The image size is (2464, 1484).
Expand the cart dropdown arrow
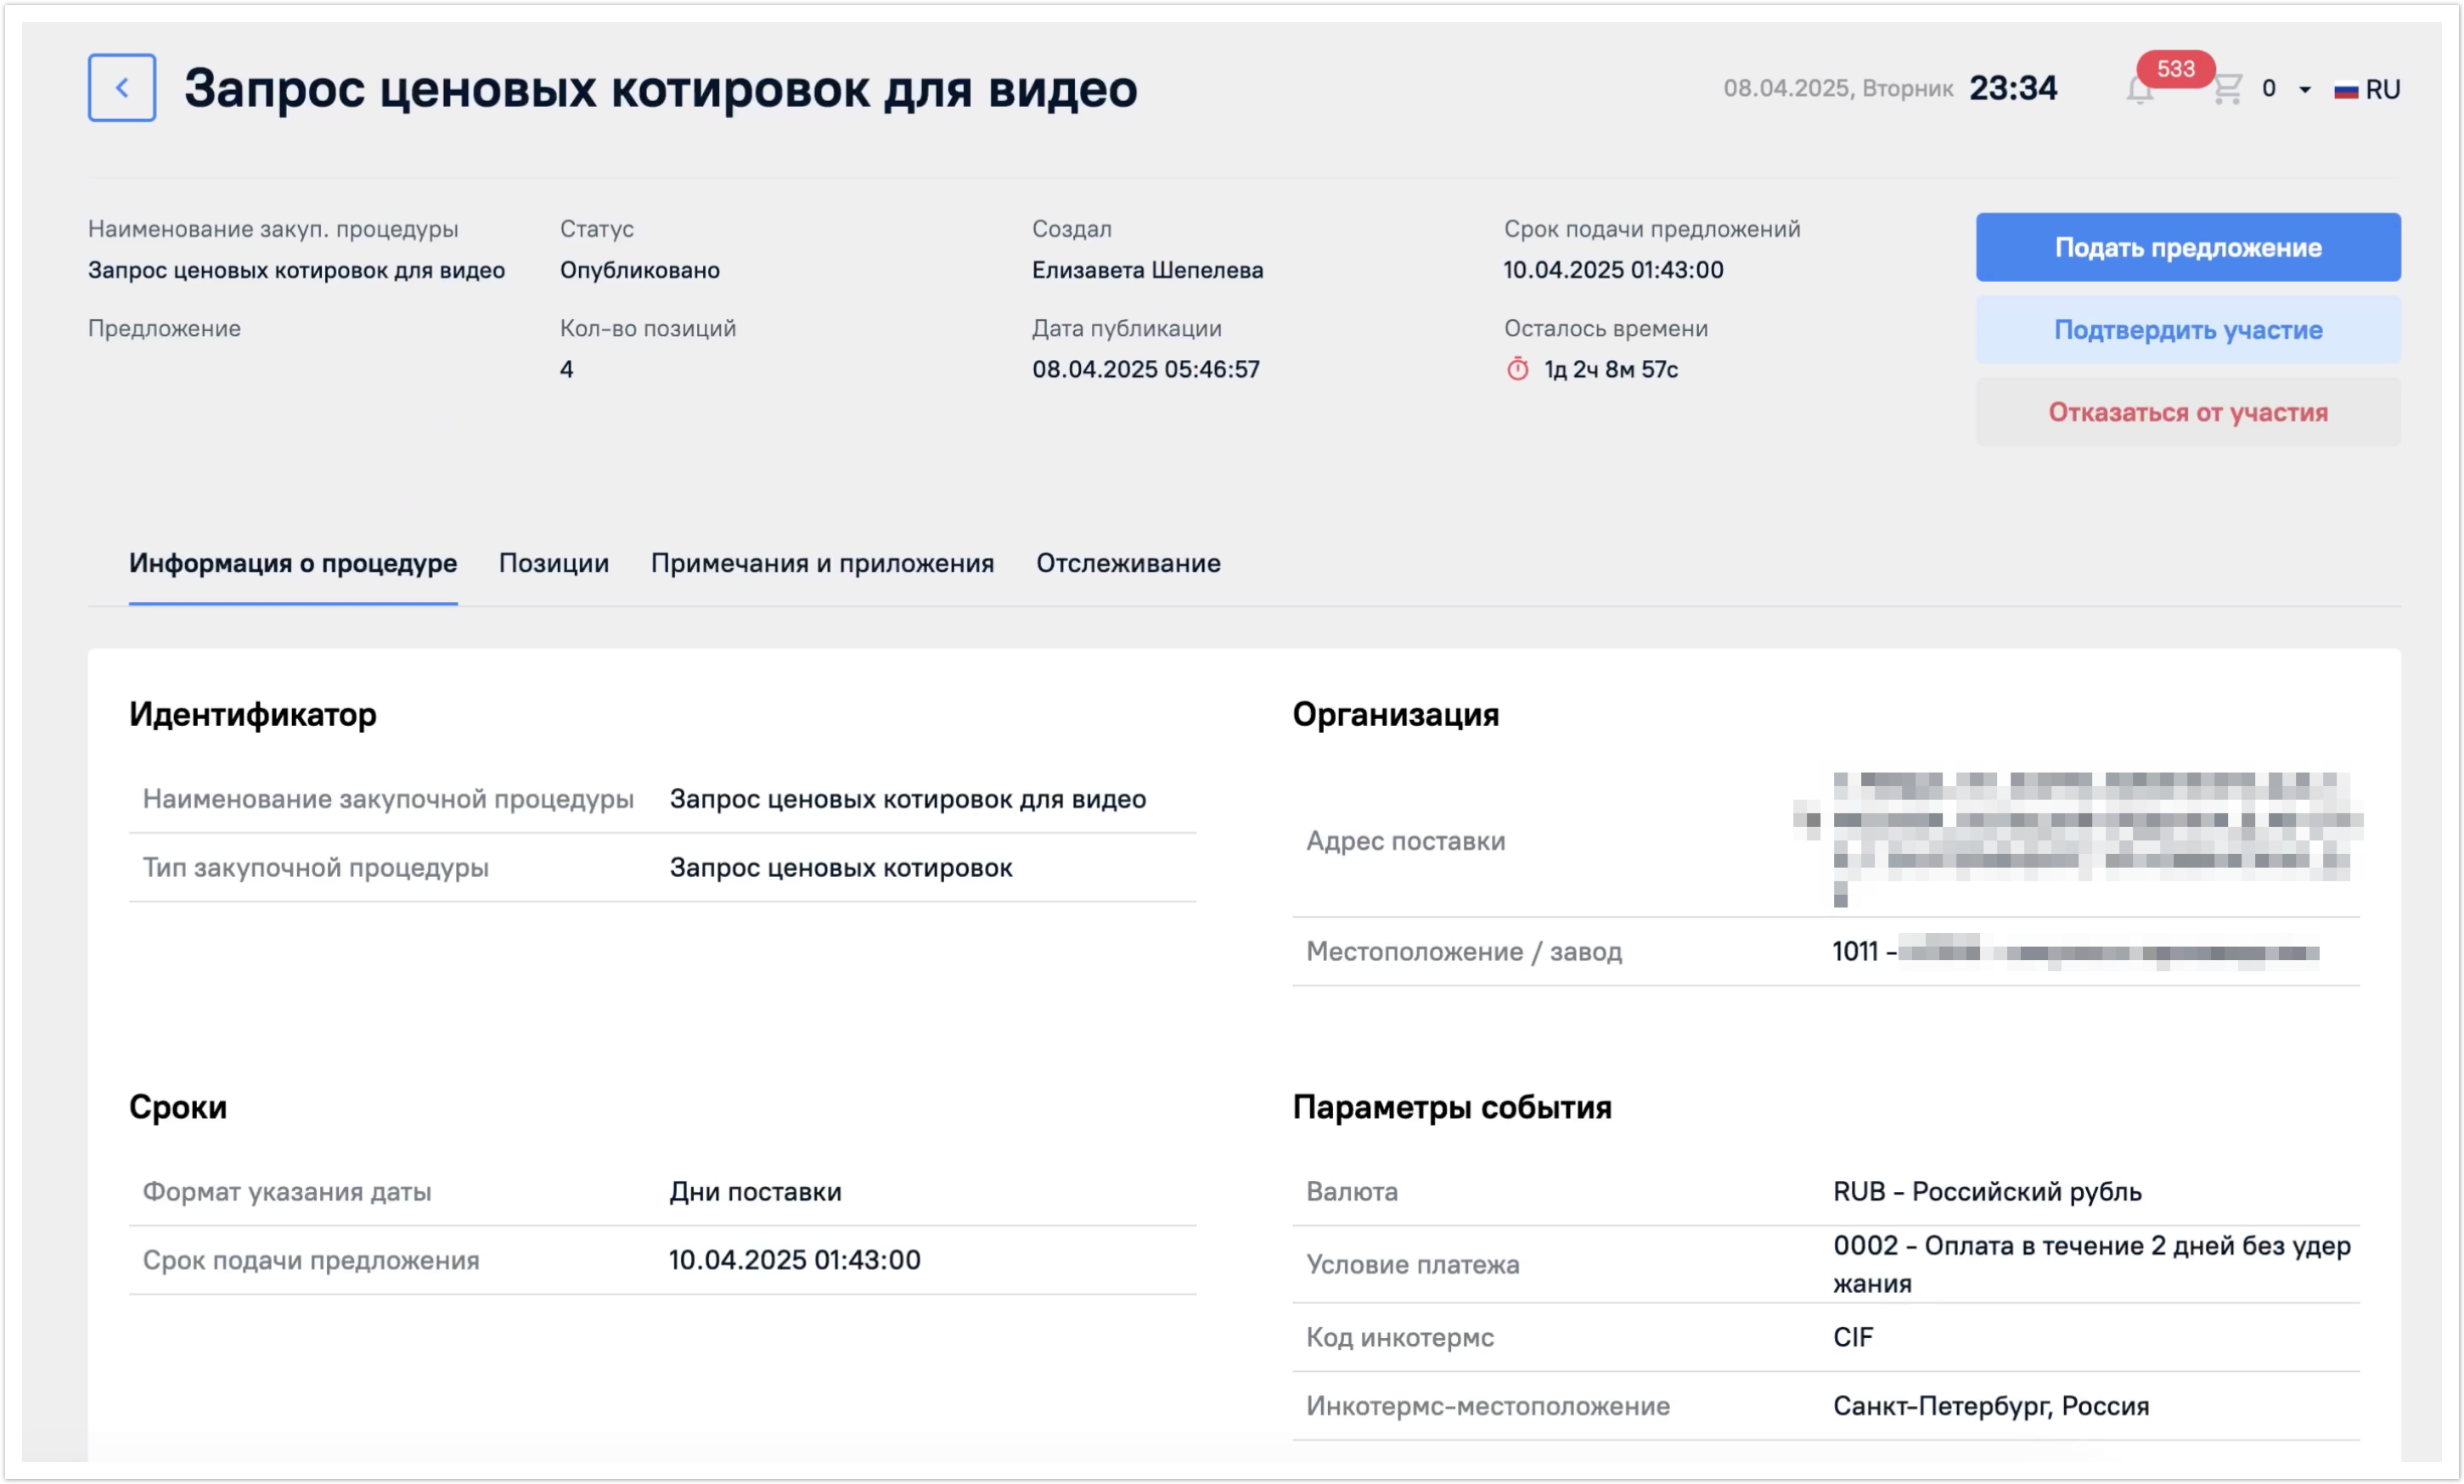[x=2304, y=90]
